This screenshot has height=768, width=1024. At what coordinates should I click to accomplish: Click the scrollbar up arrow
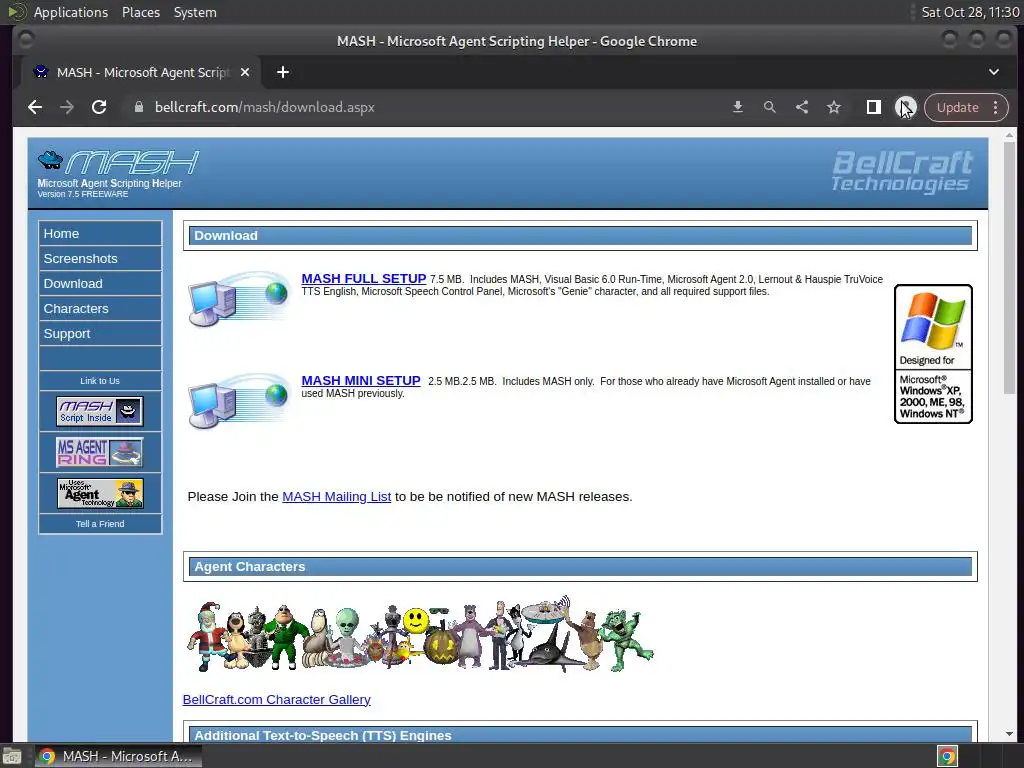1010,135
